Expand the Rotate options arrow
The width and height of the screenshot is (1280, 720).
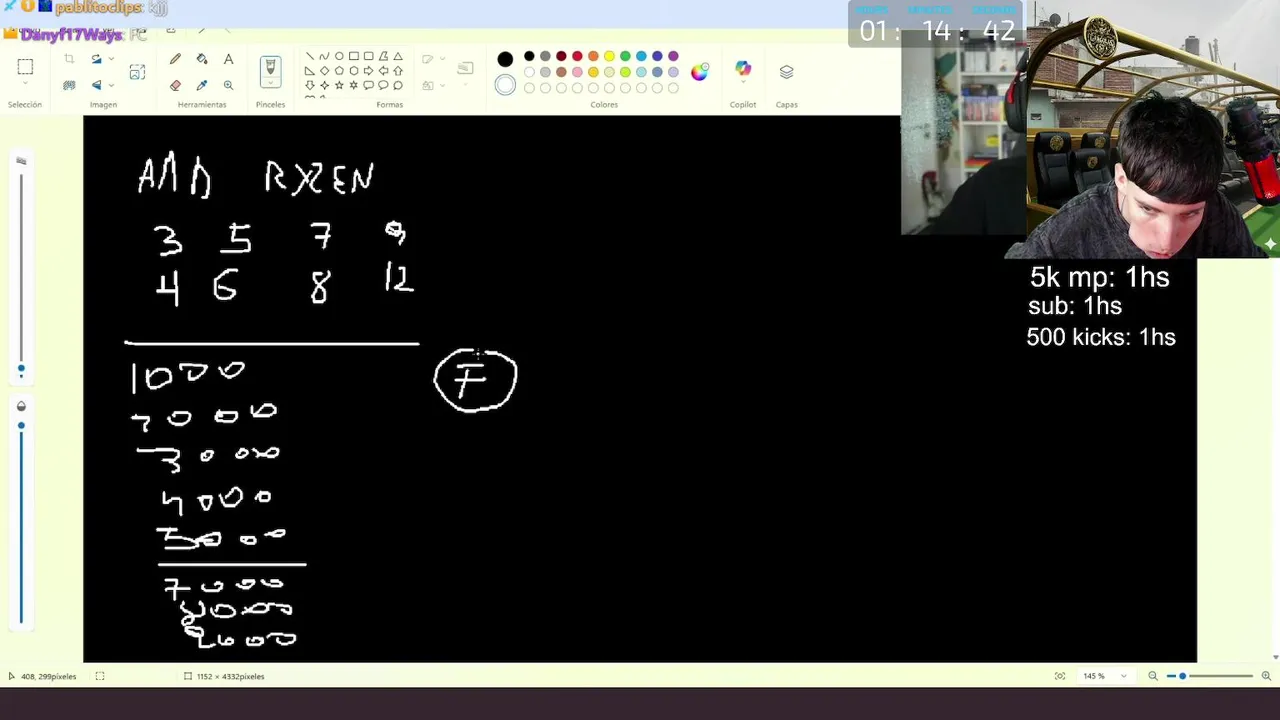110,59
